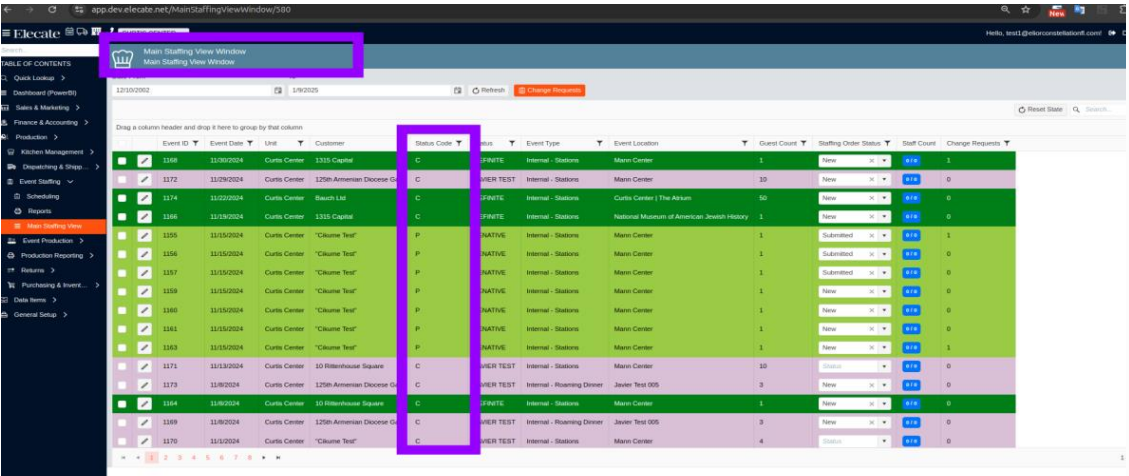Click the grid Search box

[x=1097, y=109]
